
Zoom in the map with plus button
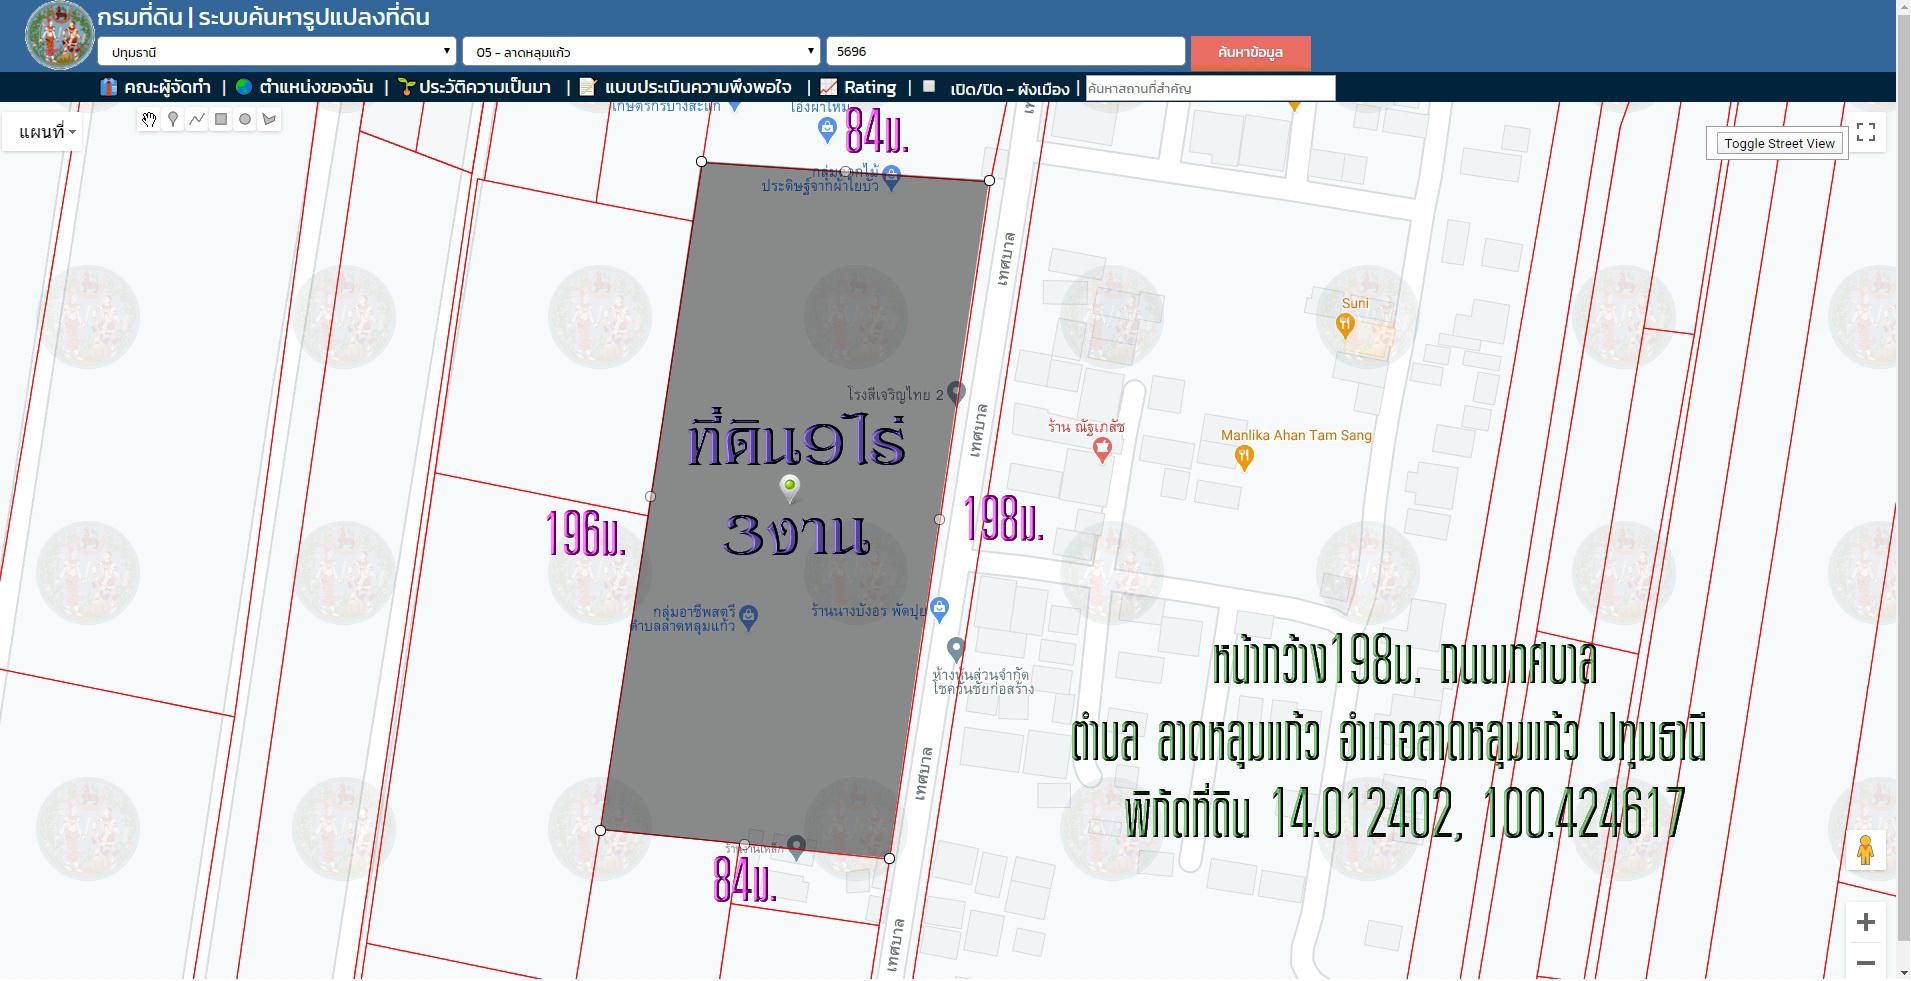coord(1865,922)
